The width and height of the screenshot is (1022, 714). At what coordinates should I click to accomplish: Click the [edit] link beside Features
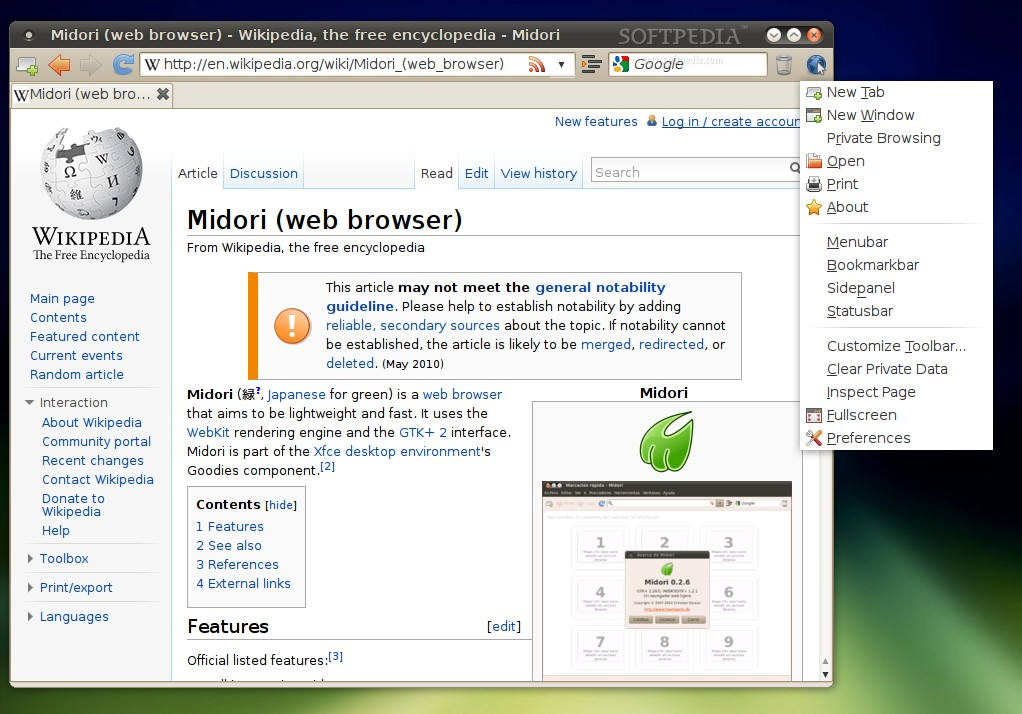point(504,627)
